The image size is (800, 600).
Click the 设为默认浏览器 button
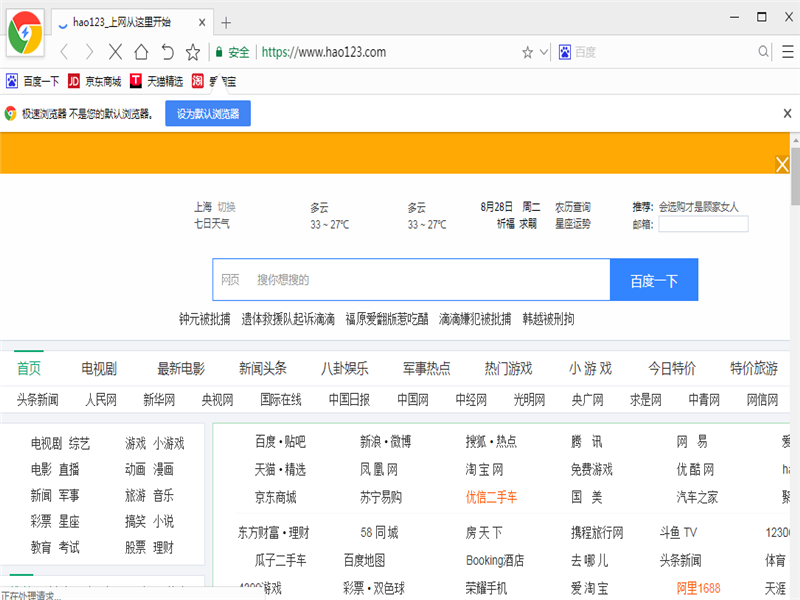pyautogui.click(x=208, y=113)
